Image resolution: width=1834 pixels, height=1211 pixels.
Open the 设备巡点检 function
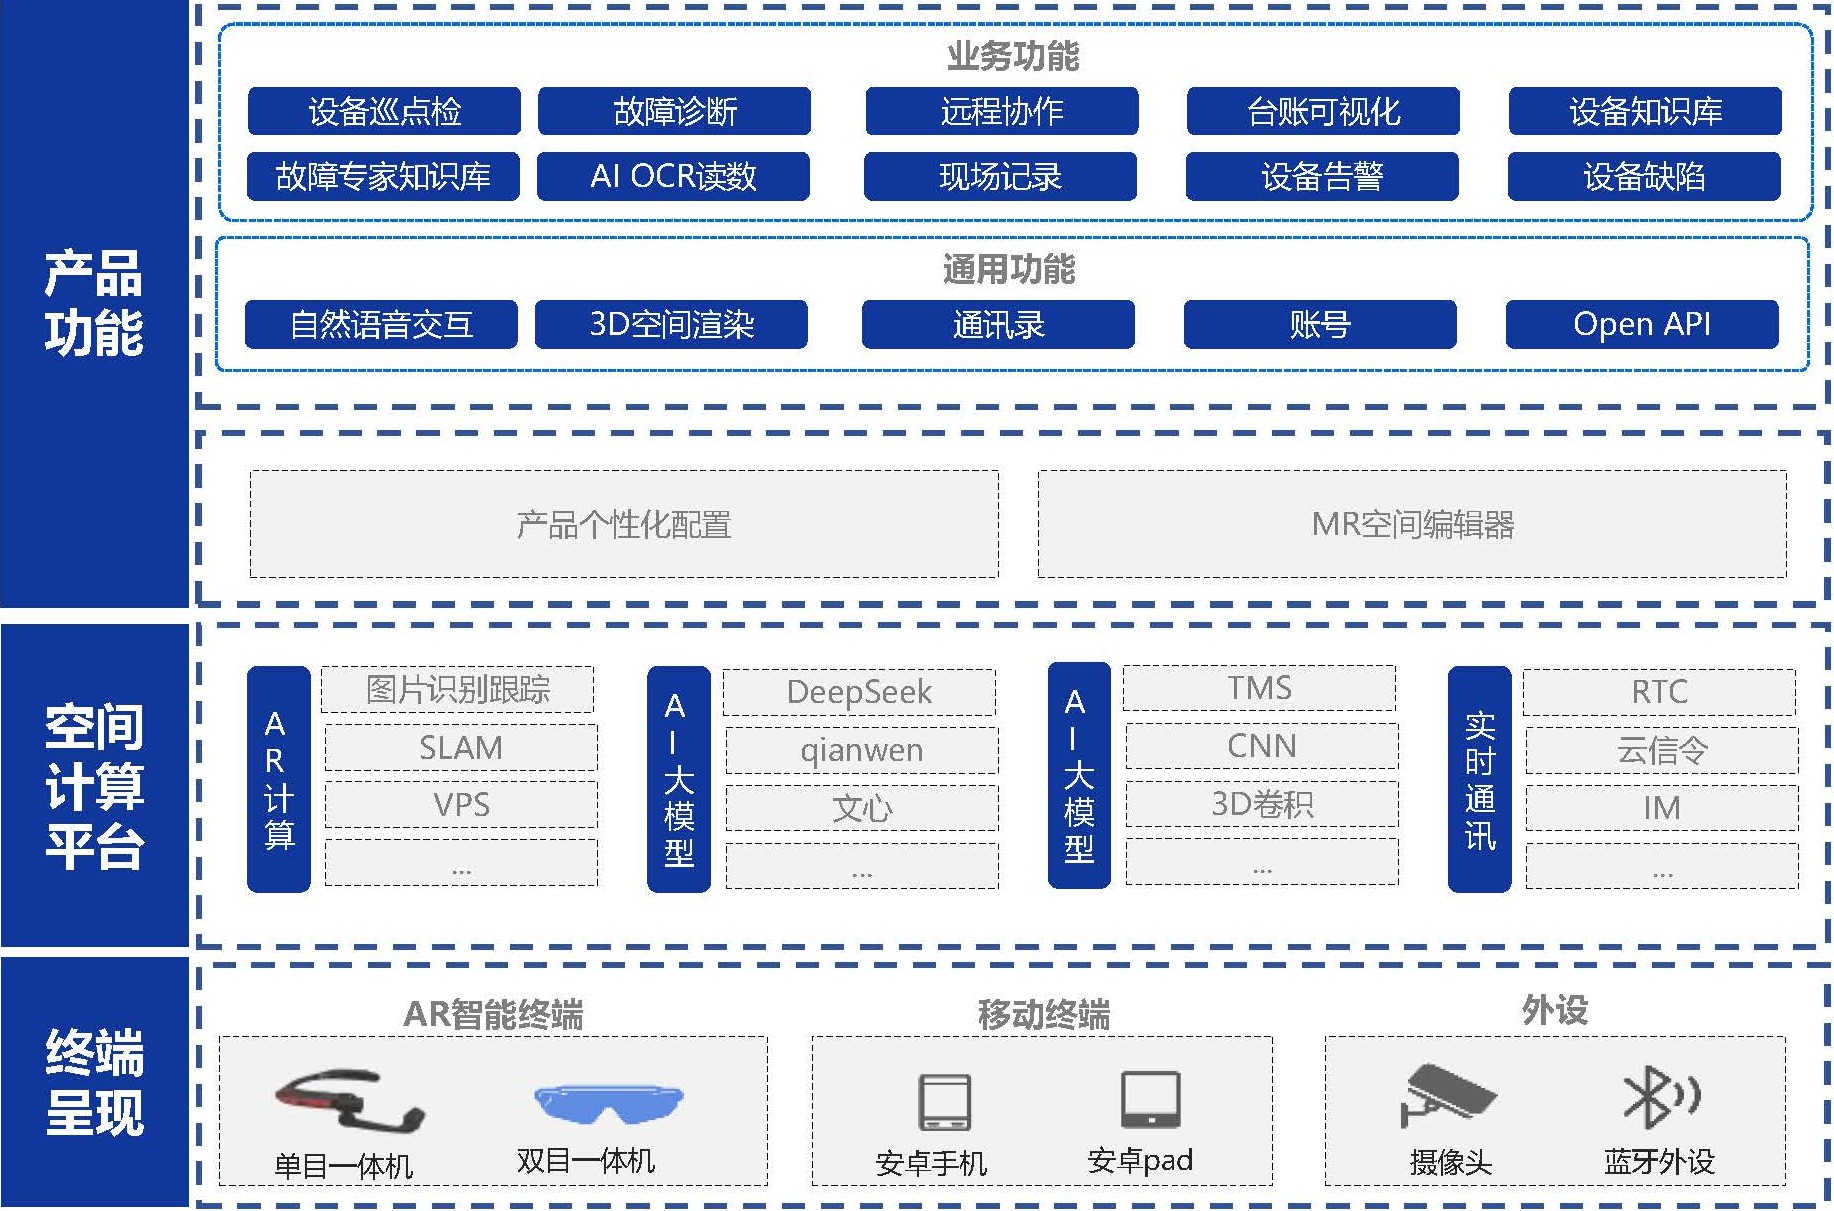pos(384,111)
